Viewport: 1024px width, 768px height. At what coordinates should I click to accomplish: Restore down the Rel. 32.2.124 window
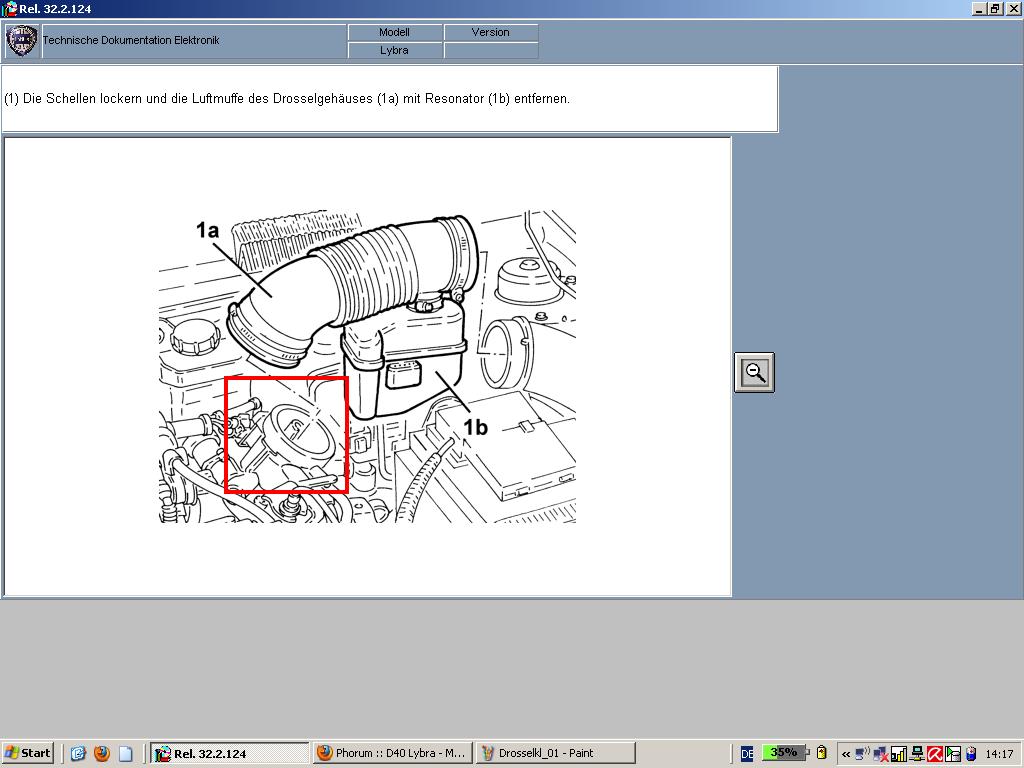click(x=995, y=8)
